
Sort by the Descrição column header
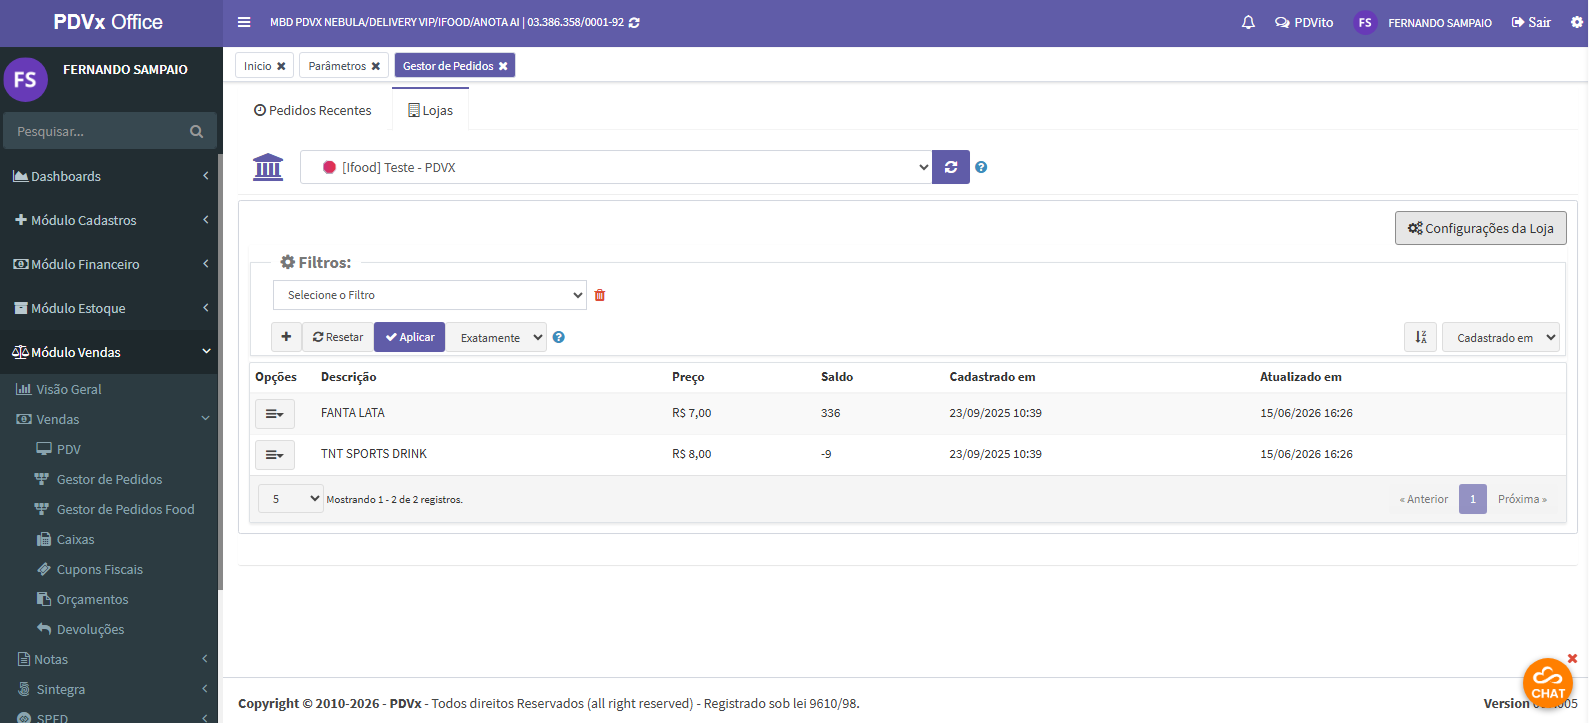coord(349,377)
